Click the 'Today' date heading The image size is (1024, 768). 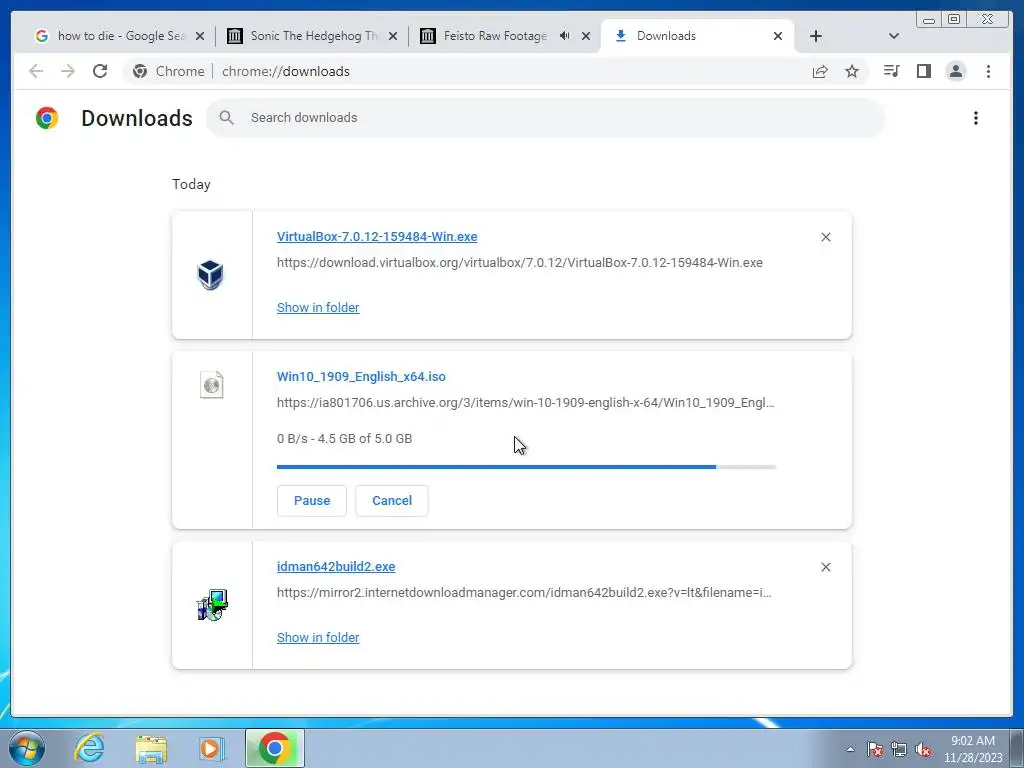(x=191, y=185)
